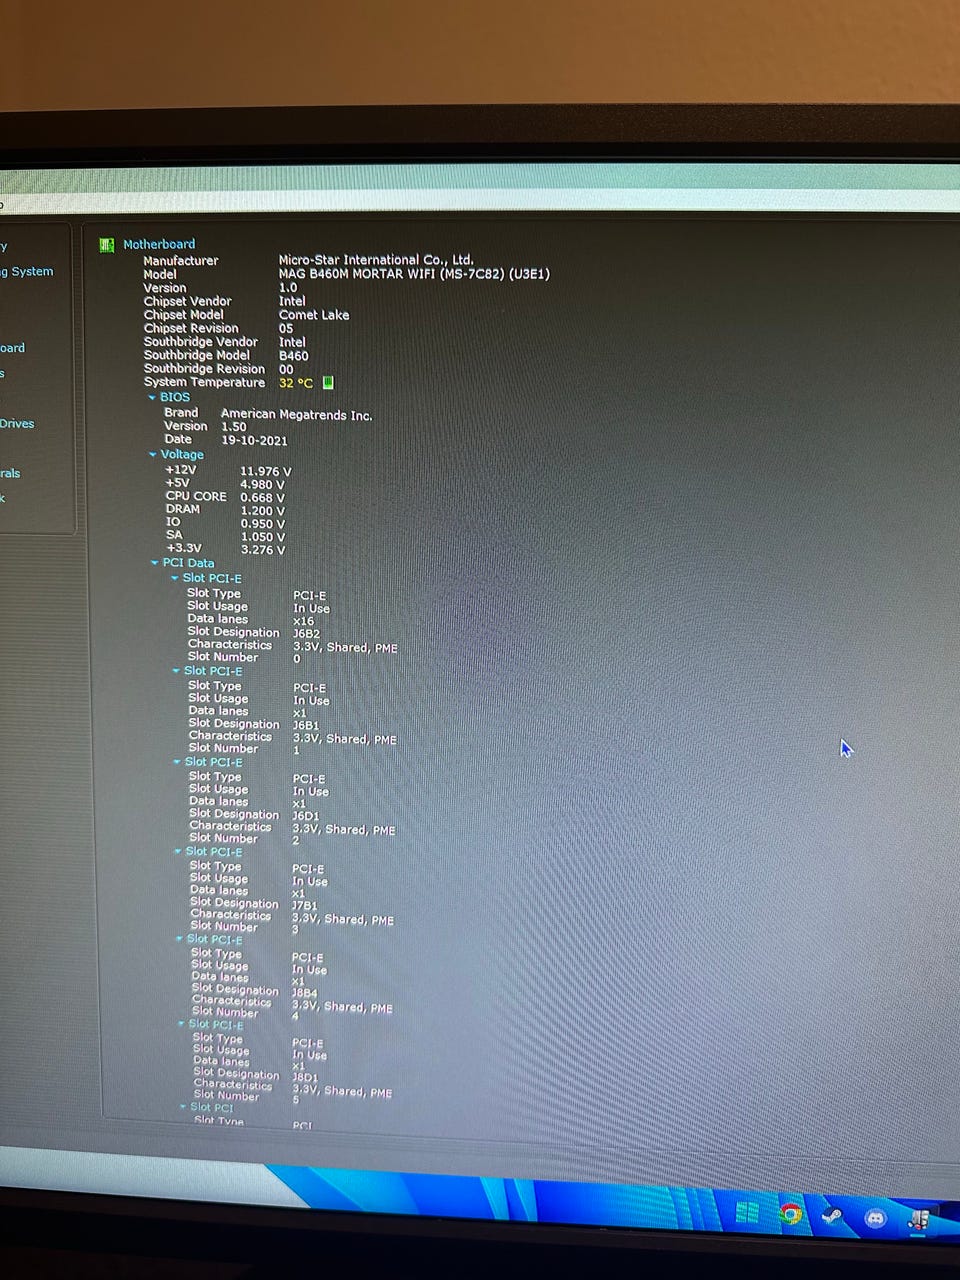Click the Chipset Vendor label
Viewport: 960px width, 1280px height.
click(187, 301)
